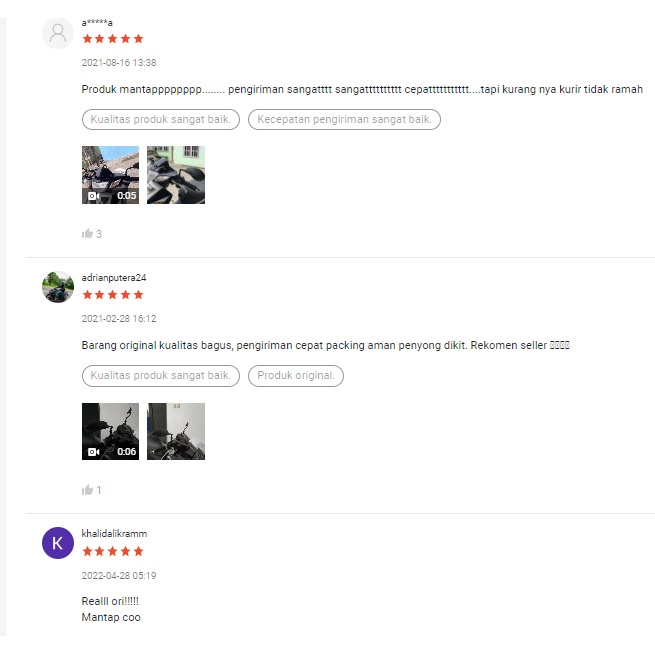This screenshot has height=655, width=655.
Task: Open the adrianputera24 username link
Action: coord(114,278)
